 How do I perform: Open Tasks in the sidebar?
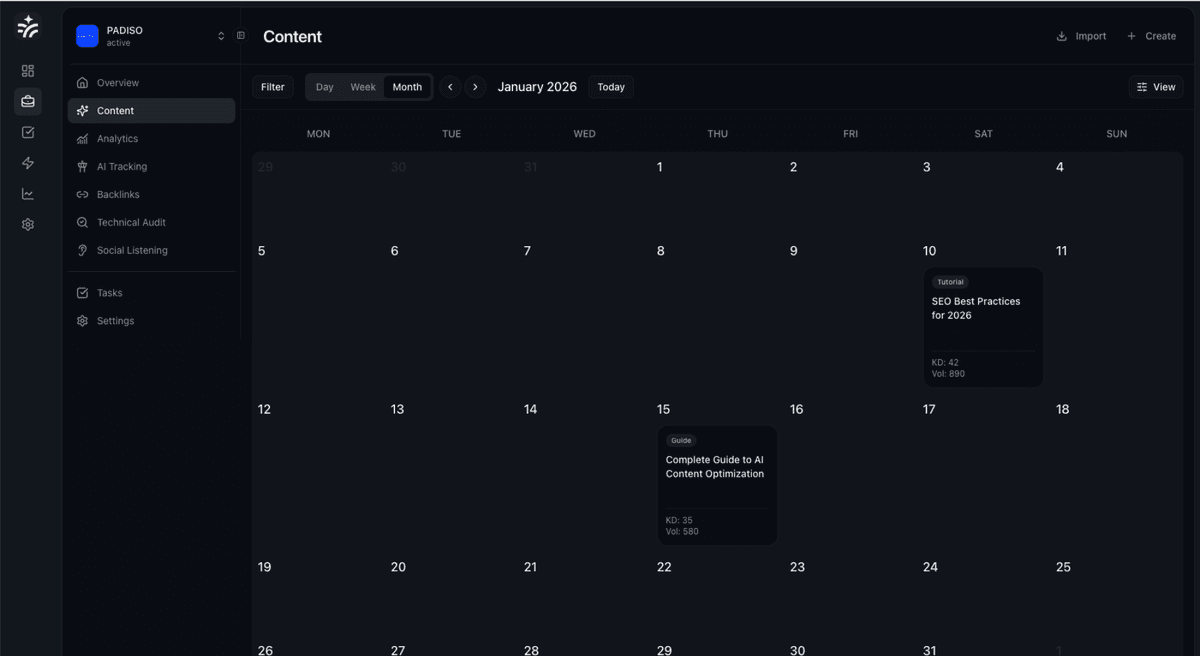point(152,293)
